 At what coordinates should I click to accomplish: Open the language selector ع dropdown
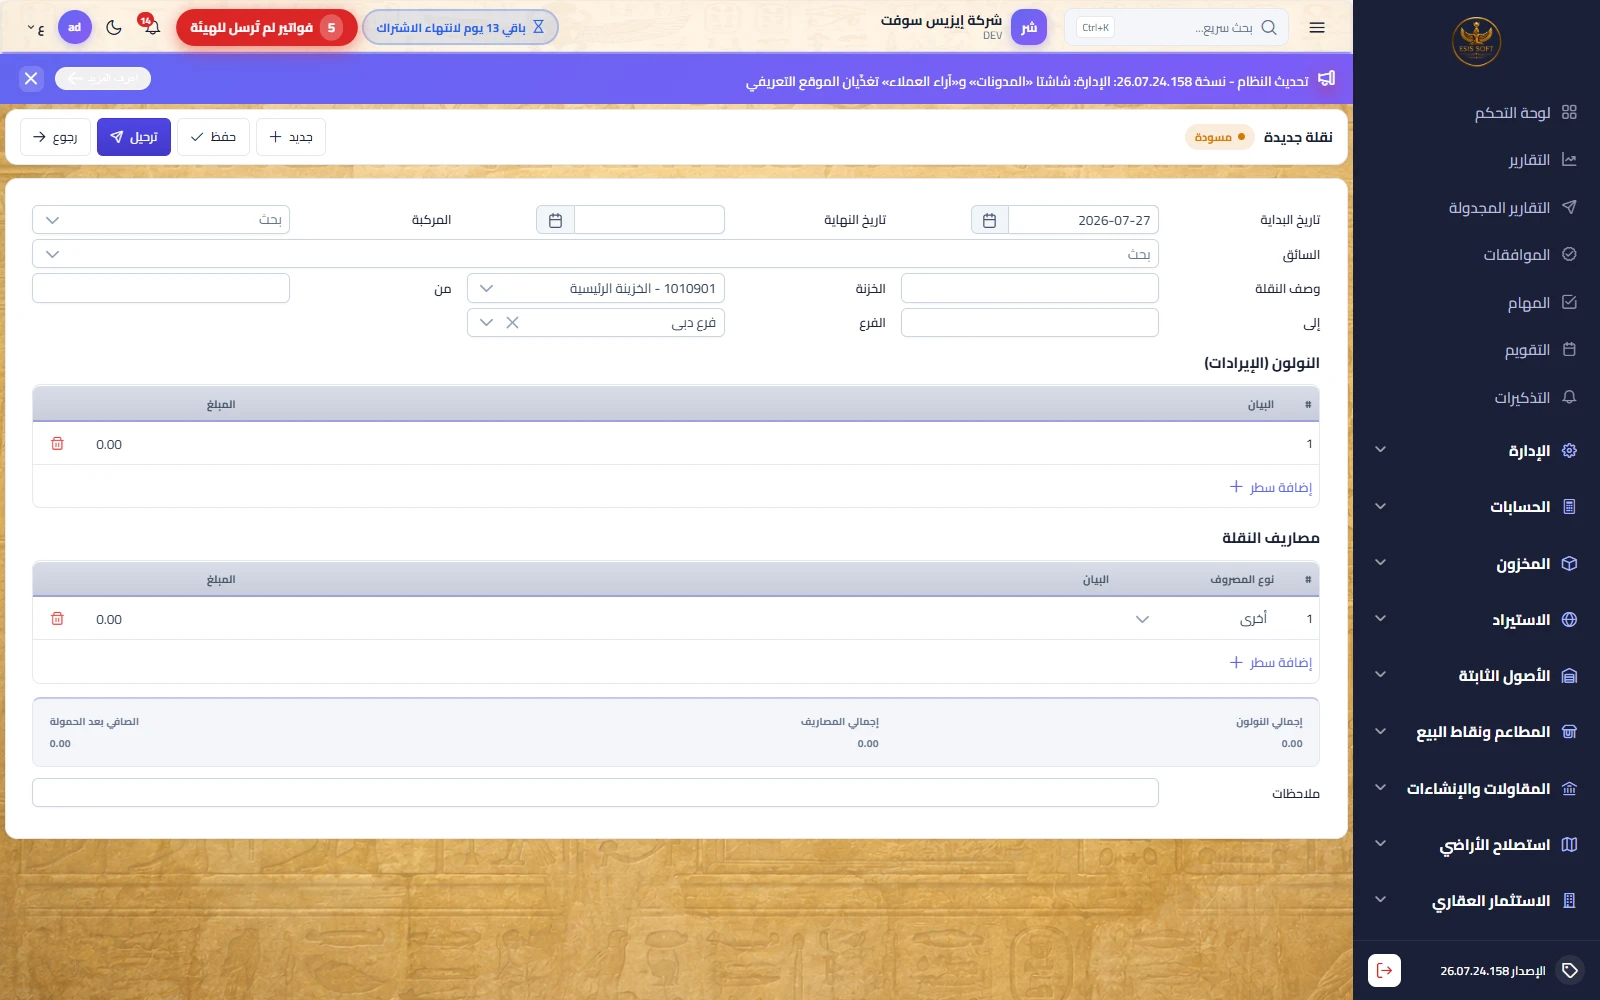[36, 28]
